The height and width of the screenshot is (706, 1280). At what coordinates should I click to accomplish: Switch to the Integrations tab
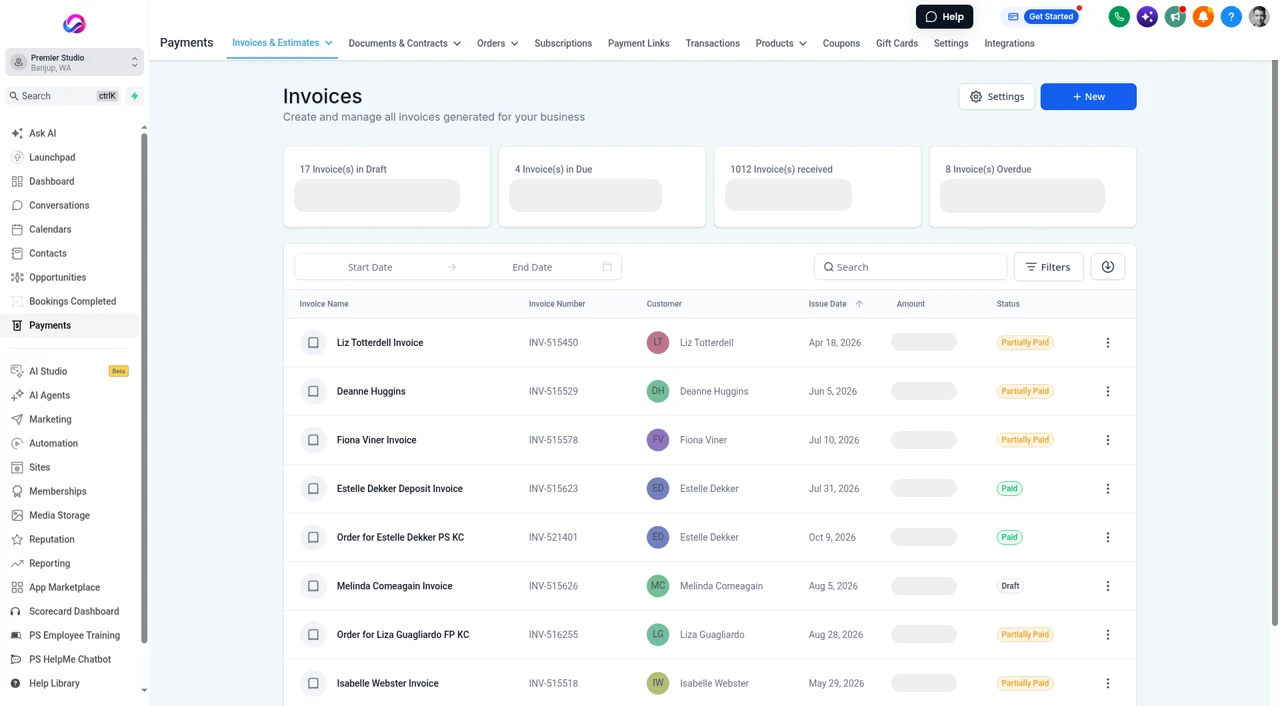point(1009,44)
